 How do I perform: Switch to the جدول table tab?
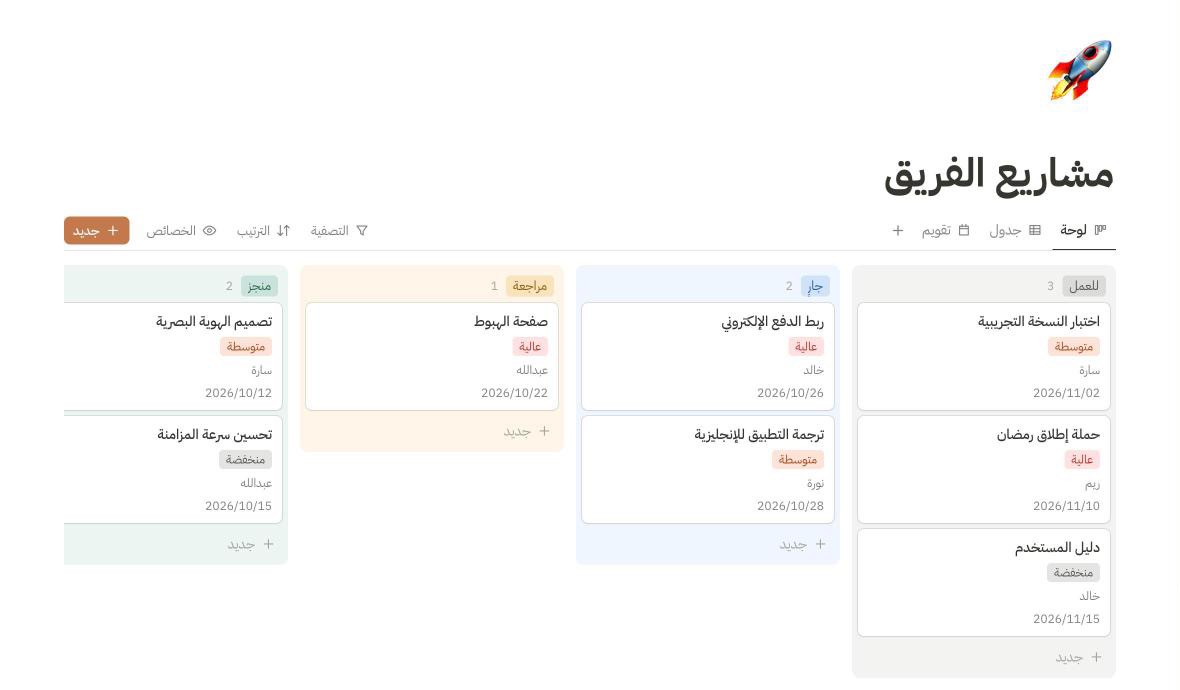coord(1015,230)
